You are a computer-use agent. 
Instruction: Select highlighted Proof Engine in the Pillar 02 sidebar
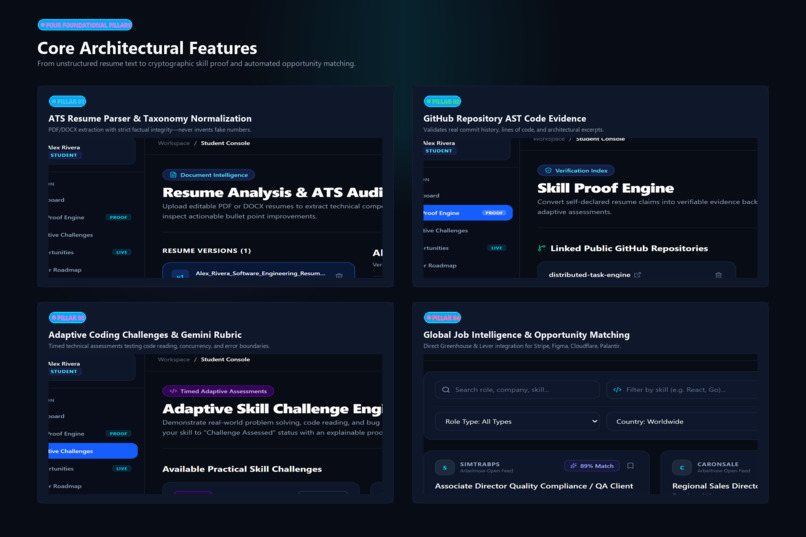tap(468, 213)
